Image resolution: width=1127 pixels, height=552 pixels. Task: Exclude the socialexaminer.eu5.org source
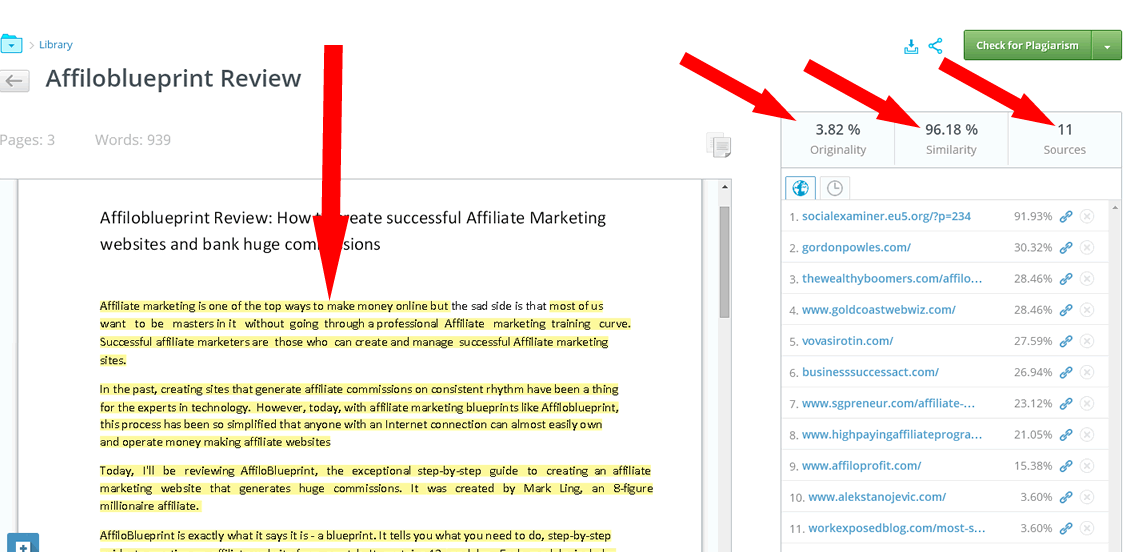[x=1087, y=216]
